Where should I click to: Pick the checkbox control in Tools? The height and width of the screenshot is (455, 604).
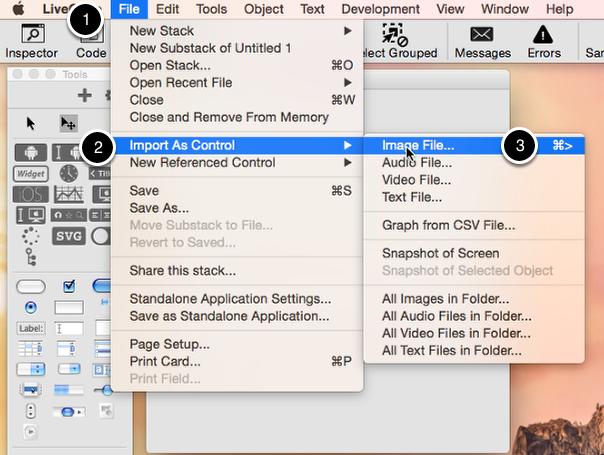click(69, 286)
